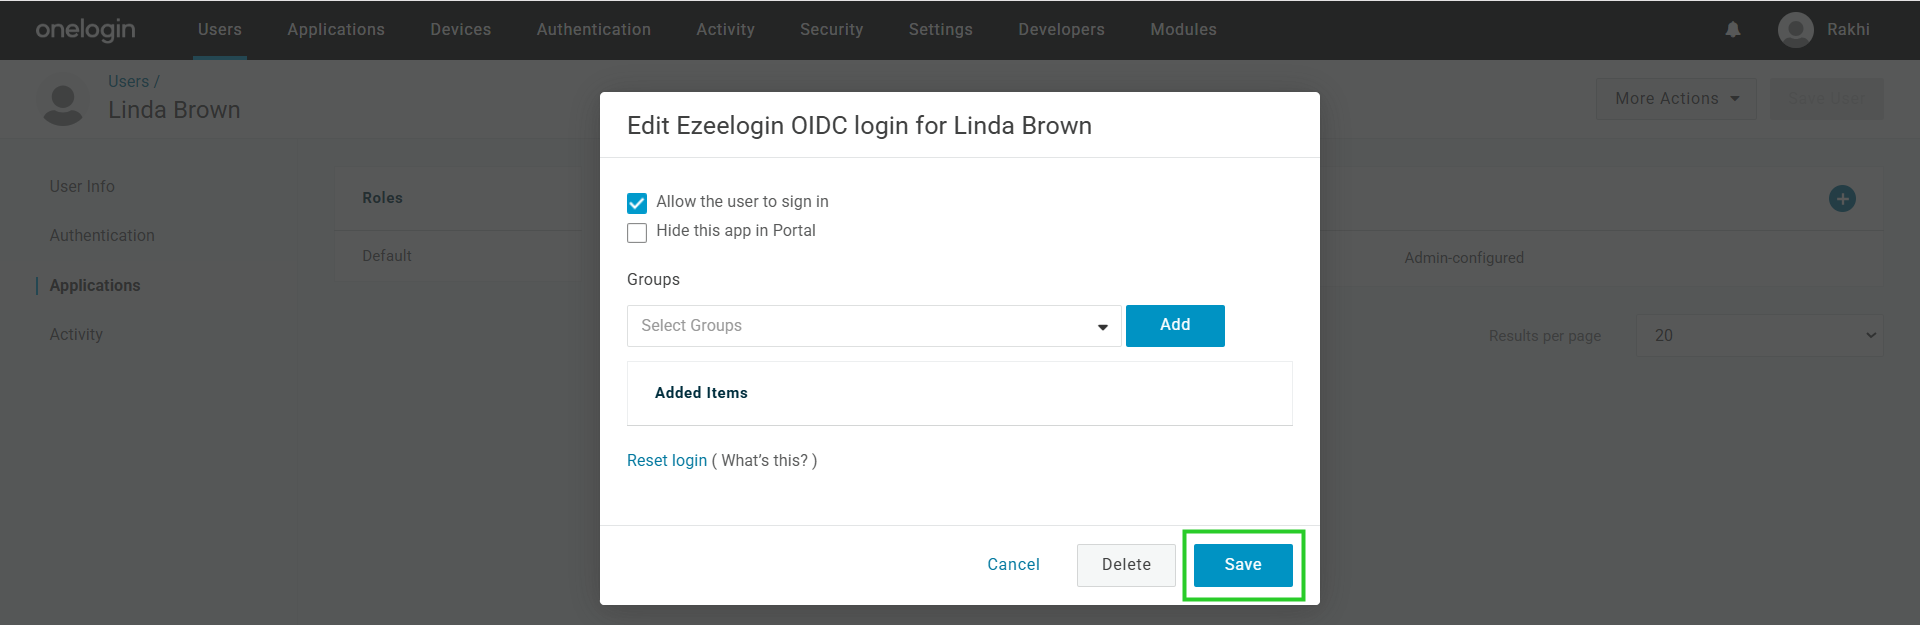The width and height of the screenshot is (1920, 625).
Task: Click the blue plus icon near Roles
Action: pos(1842,199)
